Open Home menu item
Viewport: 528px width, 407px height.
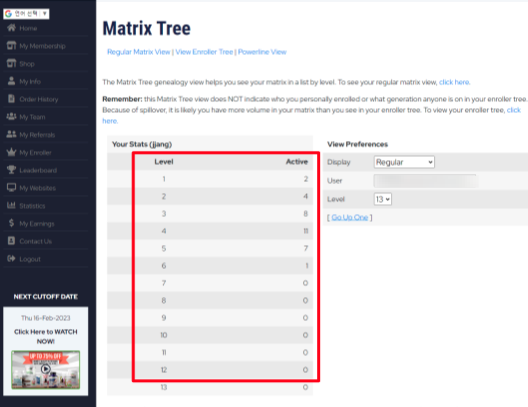click(28, 28)
